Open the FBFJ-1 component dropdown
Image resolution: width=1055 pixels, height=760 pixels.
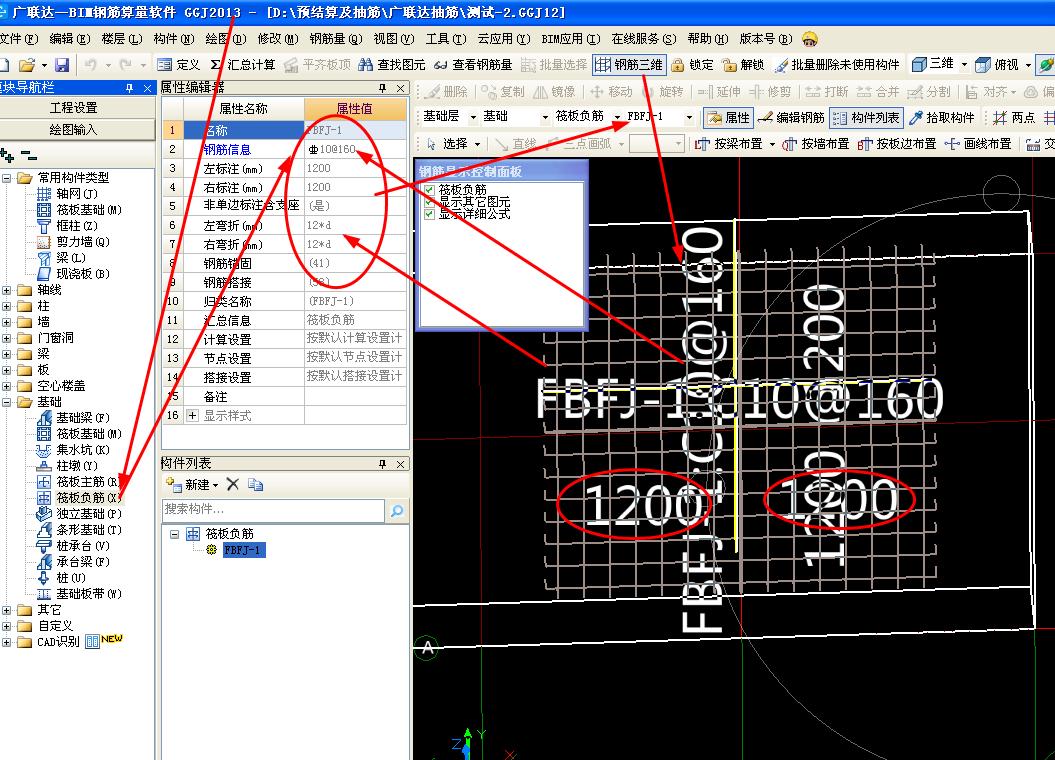689,117
